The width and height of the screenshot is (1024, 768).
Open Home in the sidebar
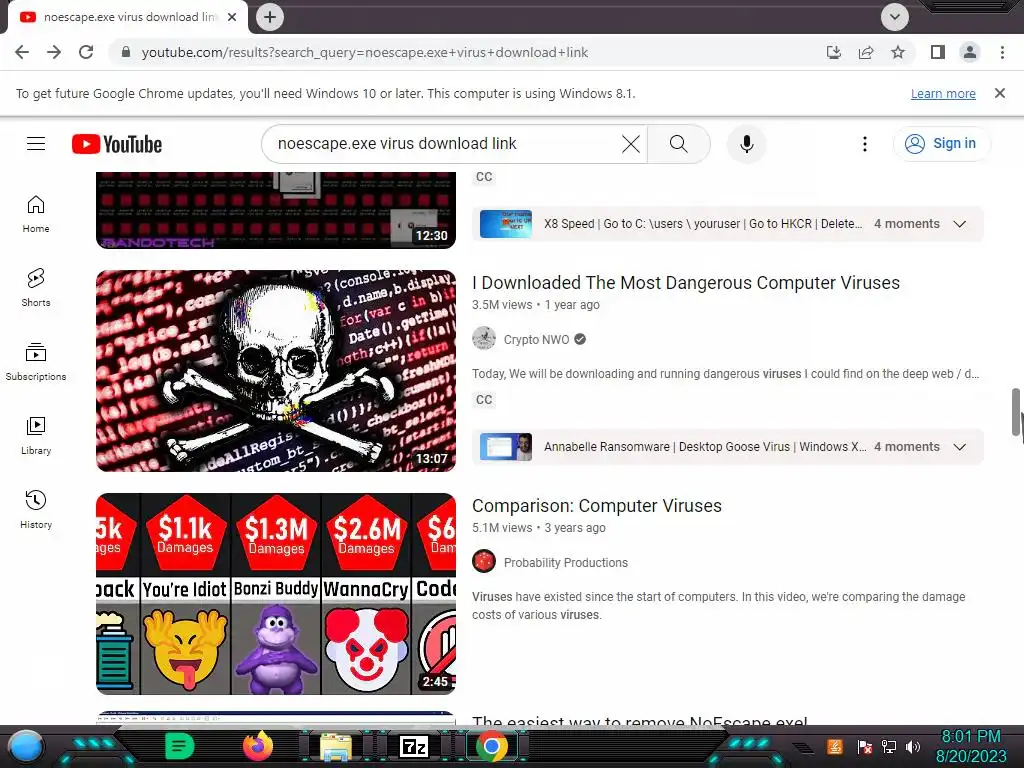[36, 214]
